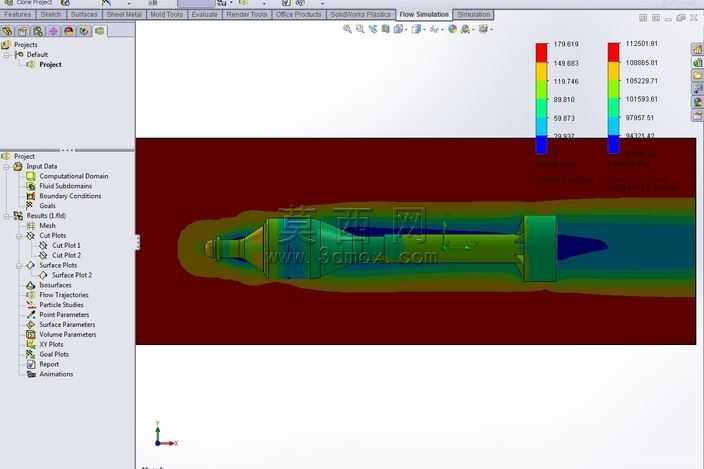Open View Settings dropdown arrow

492,30
